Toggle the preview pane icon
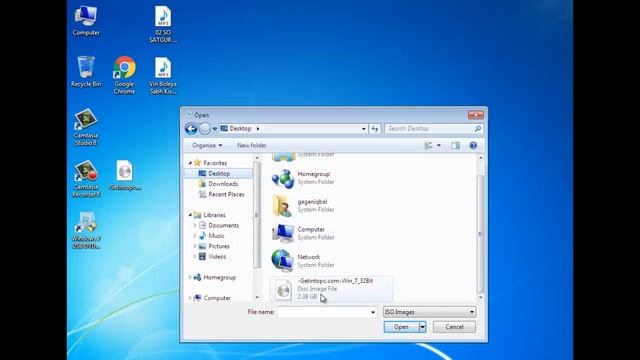Screen dimensions: 640x360 (455, 145)
